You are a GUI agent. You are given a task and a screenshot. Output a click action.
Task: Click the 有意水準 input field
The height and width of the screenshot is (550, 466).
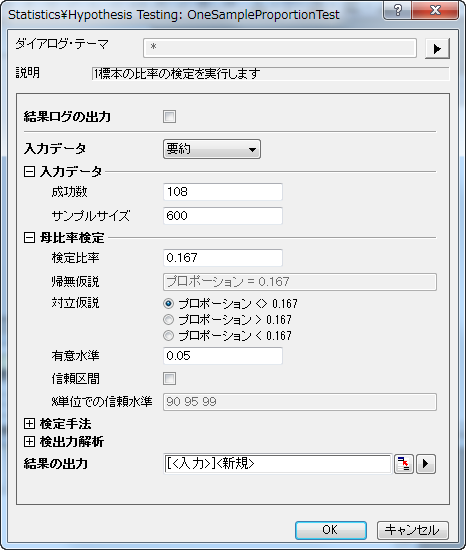(x=223, y=356)
